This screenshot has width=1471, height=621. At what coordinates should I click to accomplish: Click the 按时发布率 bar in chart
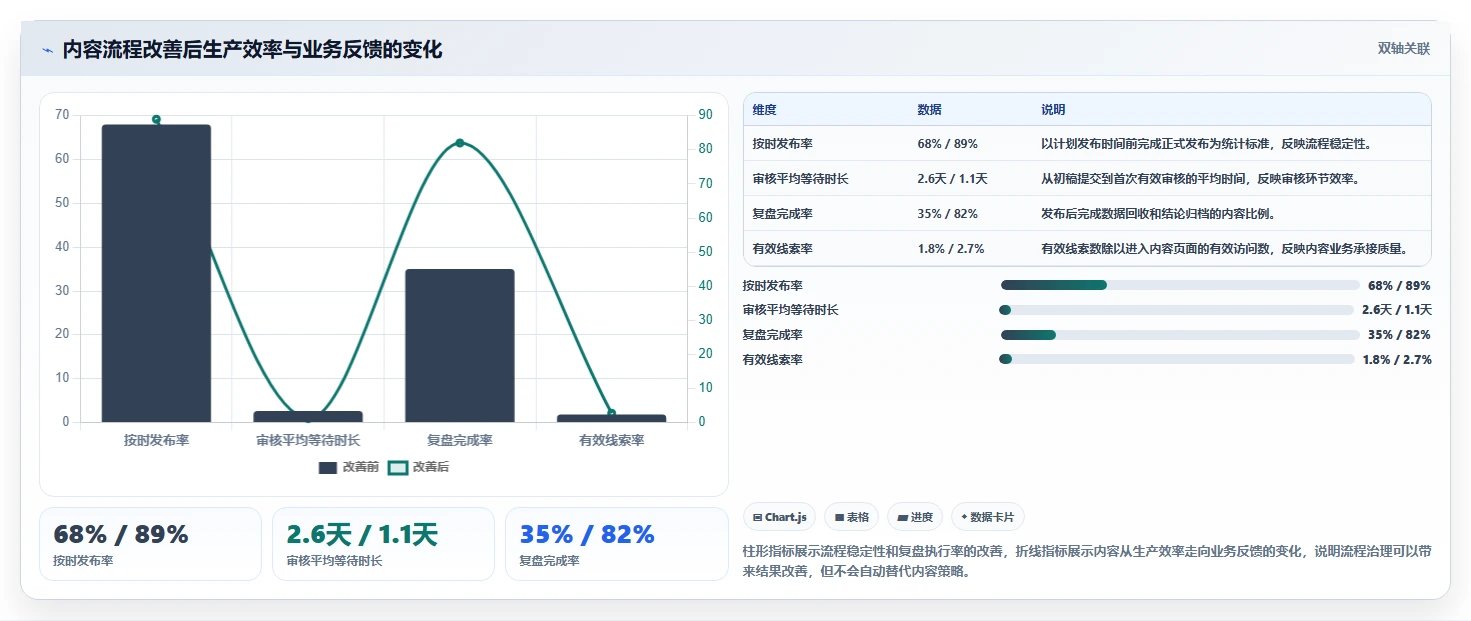tap(156, 273)
